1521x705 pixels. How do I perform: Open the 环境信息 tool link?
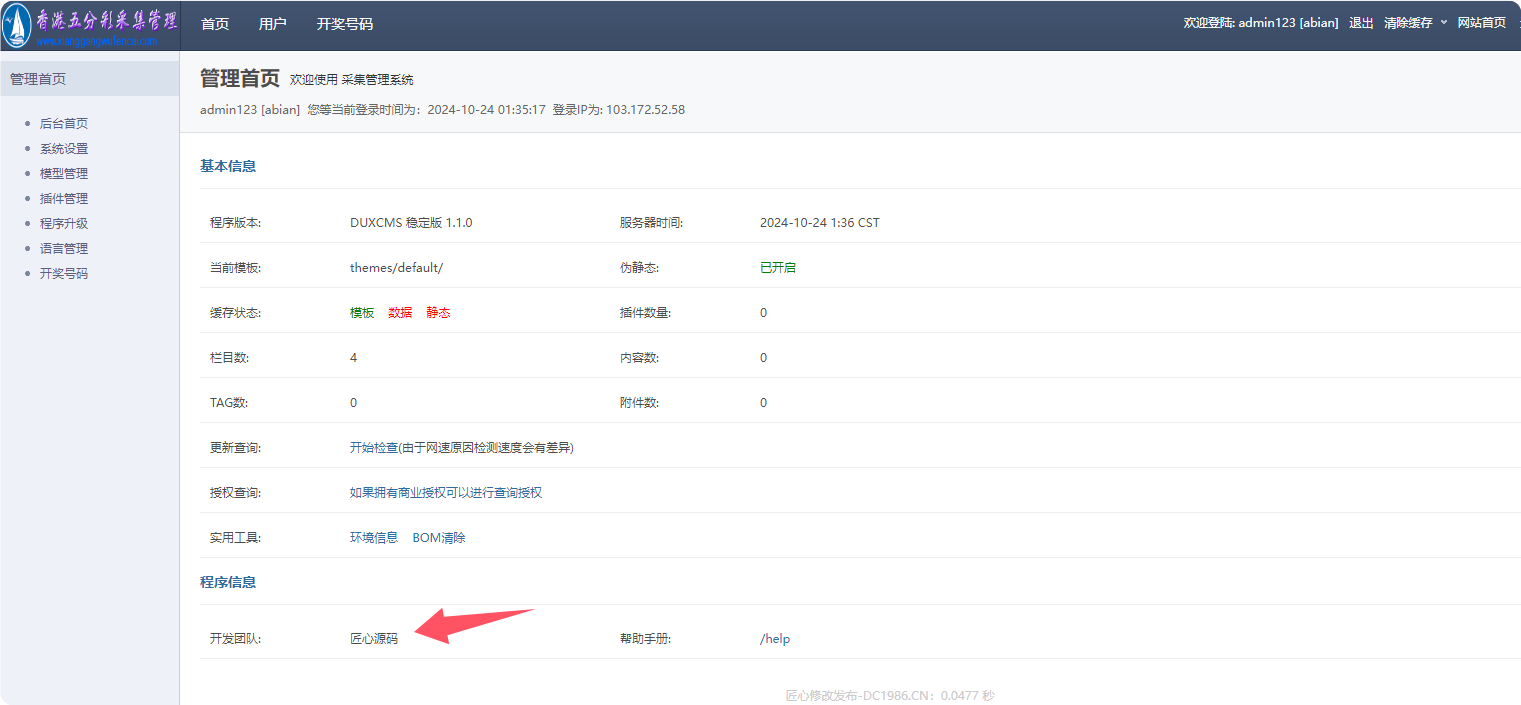point(374,538)
